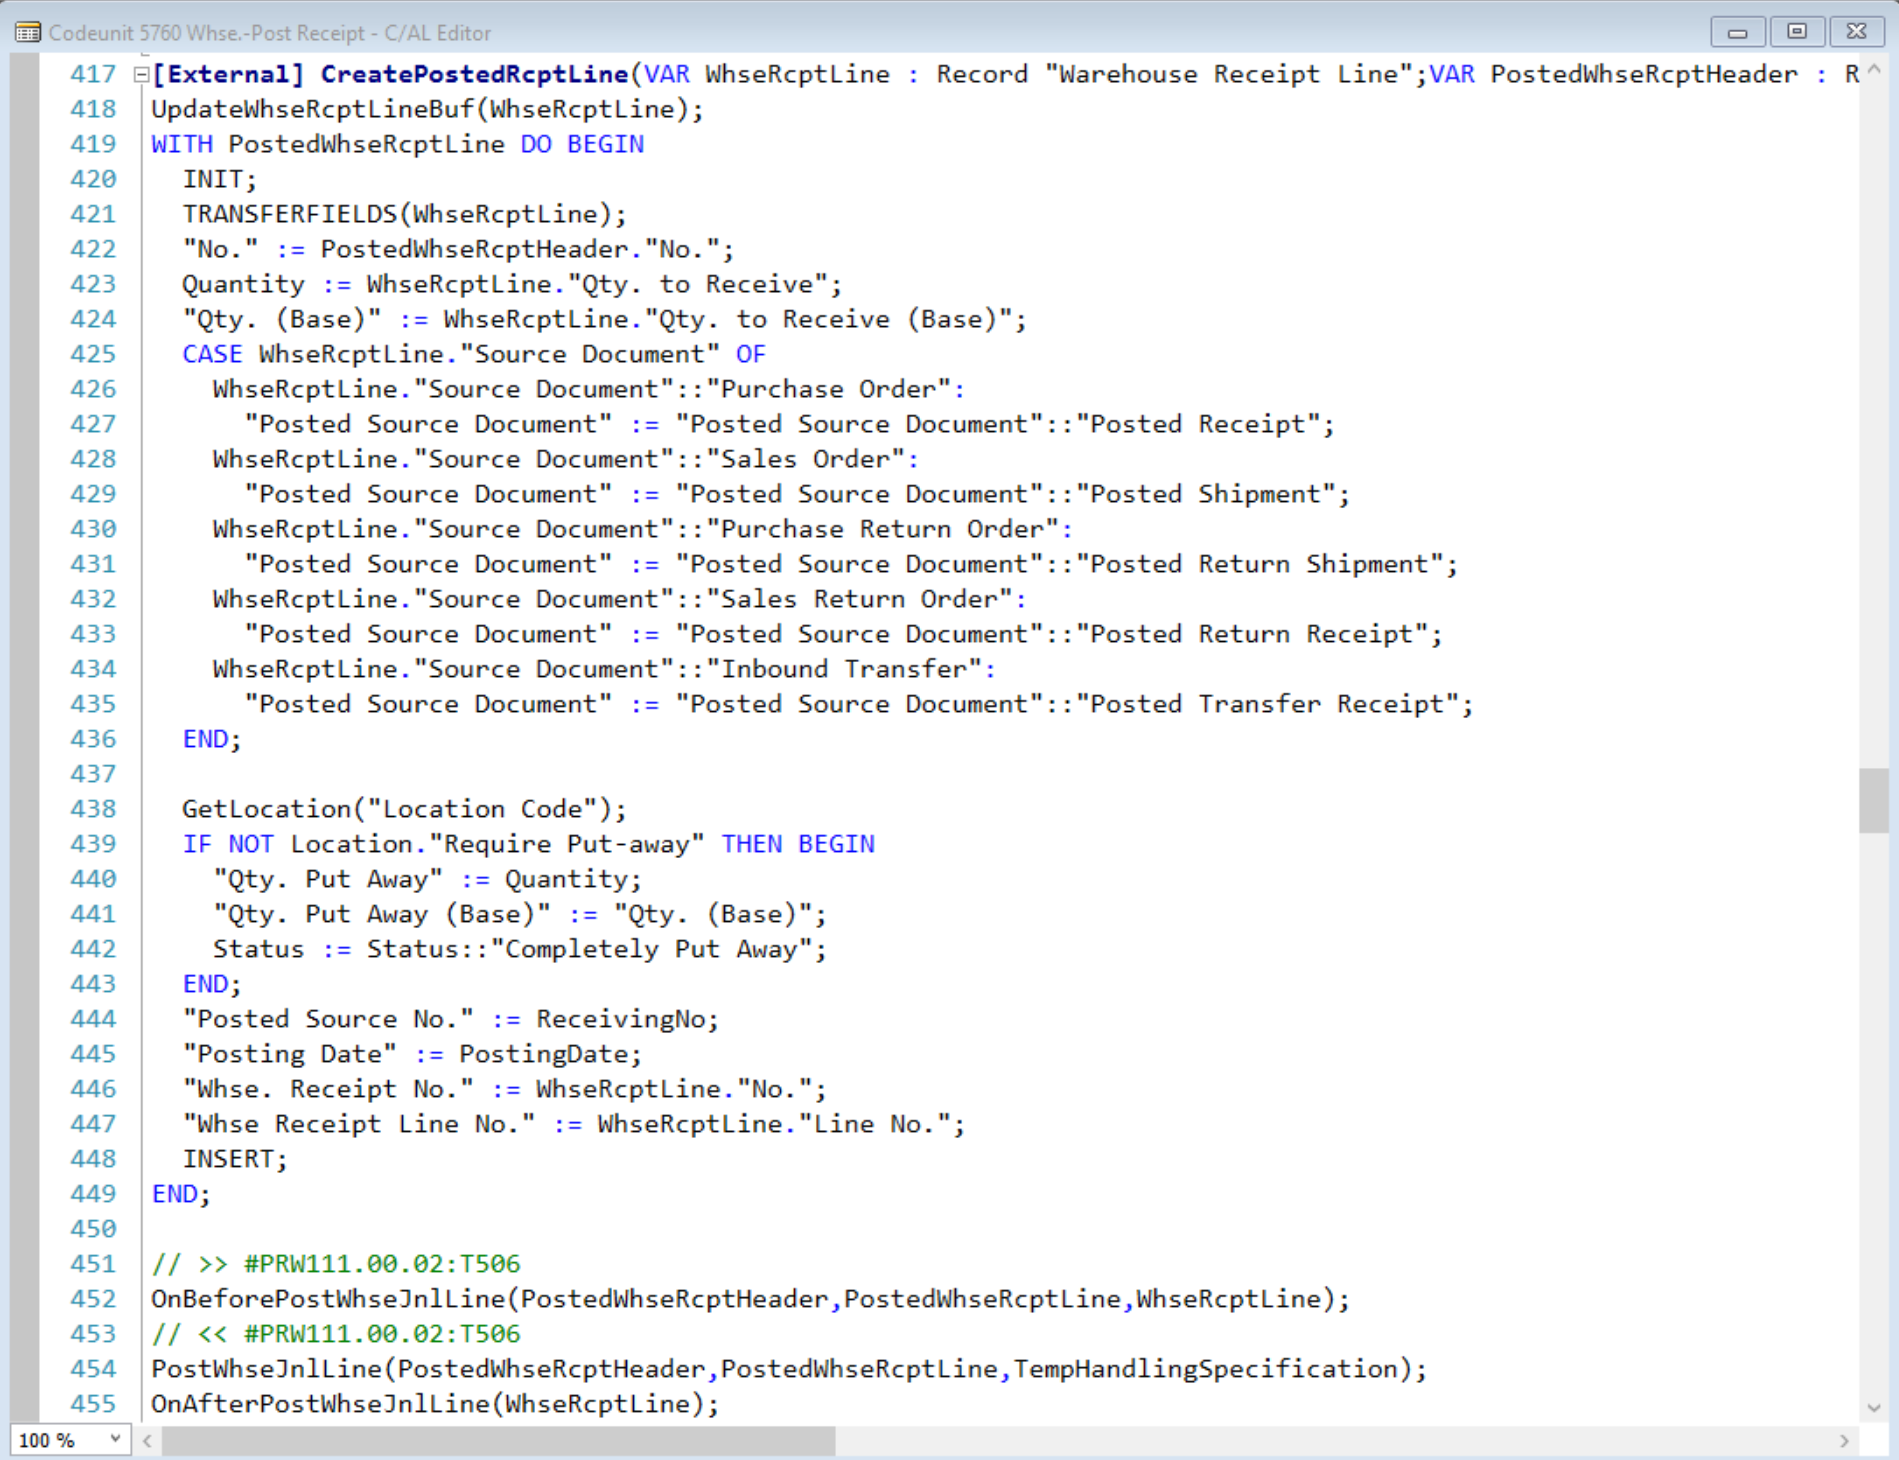This screenshot has width=1899, height=1460.
Task: Click line number 425 beside the CASE statement
Action: point(93,353)
